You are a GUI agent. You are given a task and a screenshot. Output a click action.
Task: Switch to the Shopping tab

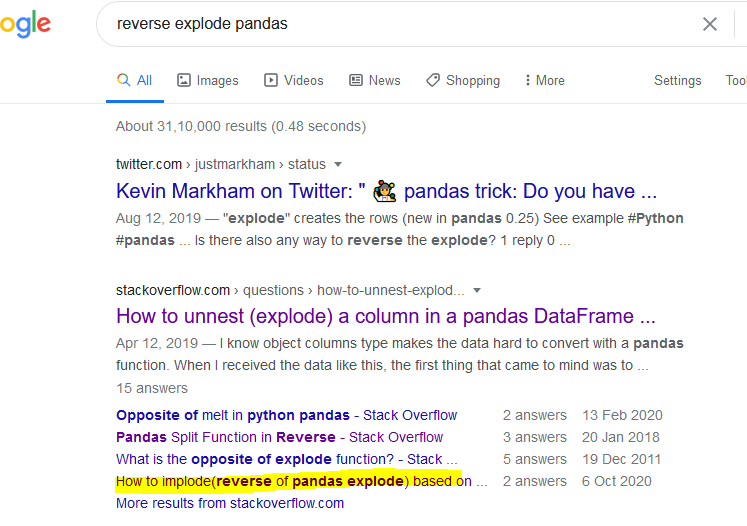click(463, 81)
